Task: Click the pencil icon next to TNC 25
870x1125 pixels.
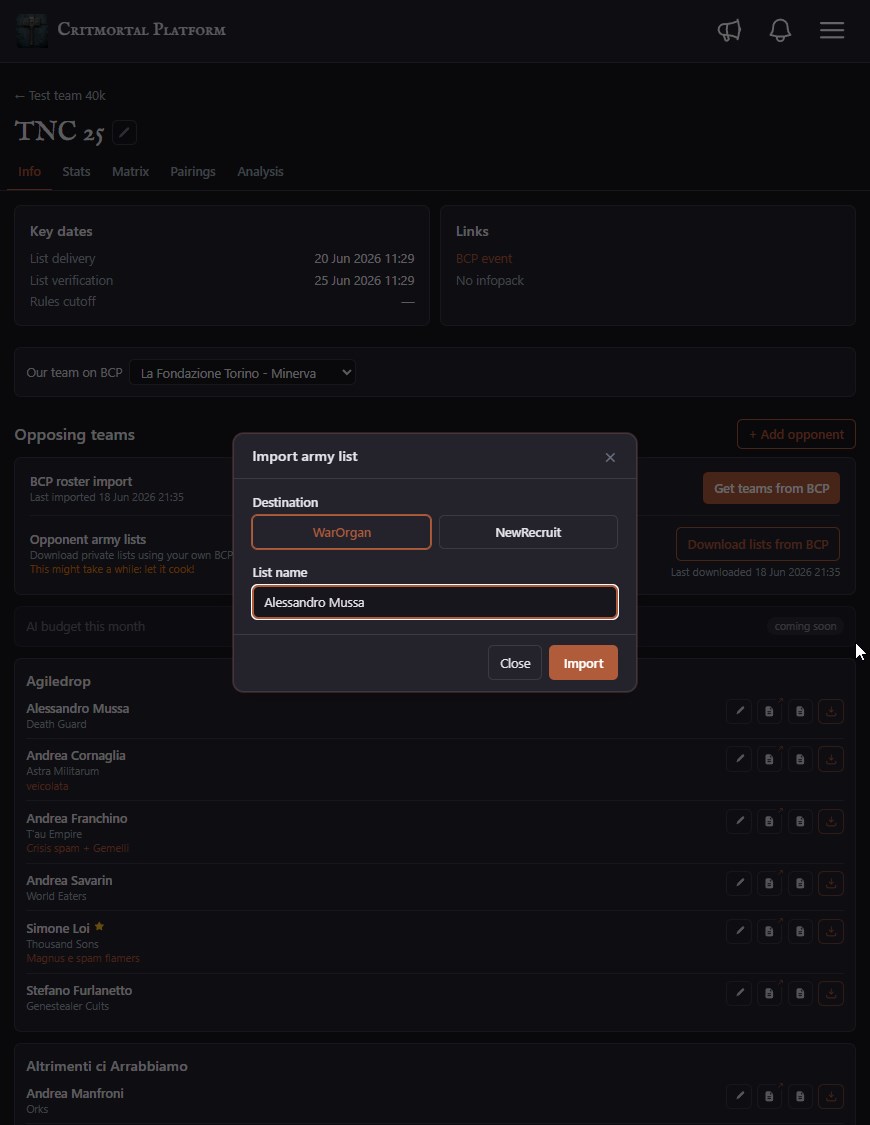Action: click(124, 132)
